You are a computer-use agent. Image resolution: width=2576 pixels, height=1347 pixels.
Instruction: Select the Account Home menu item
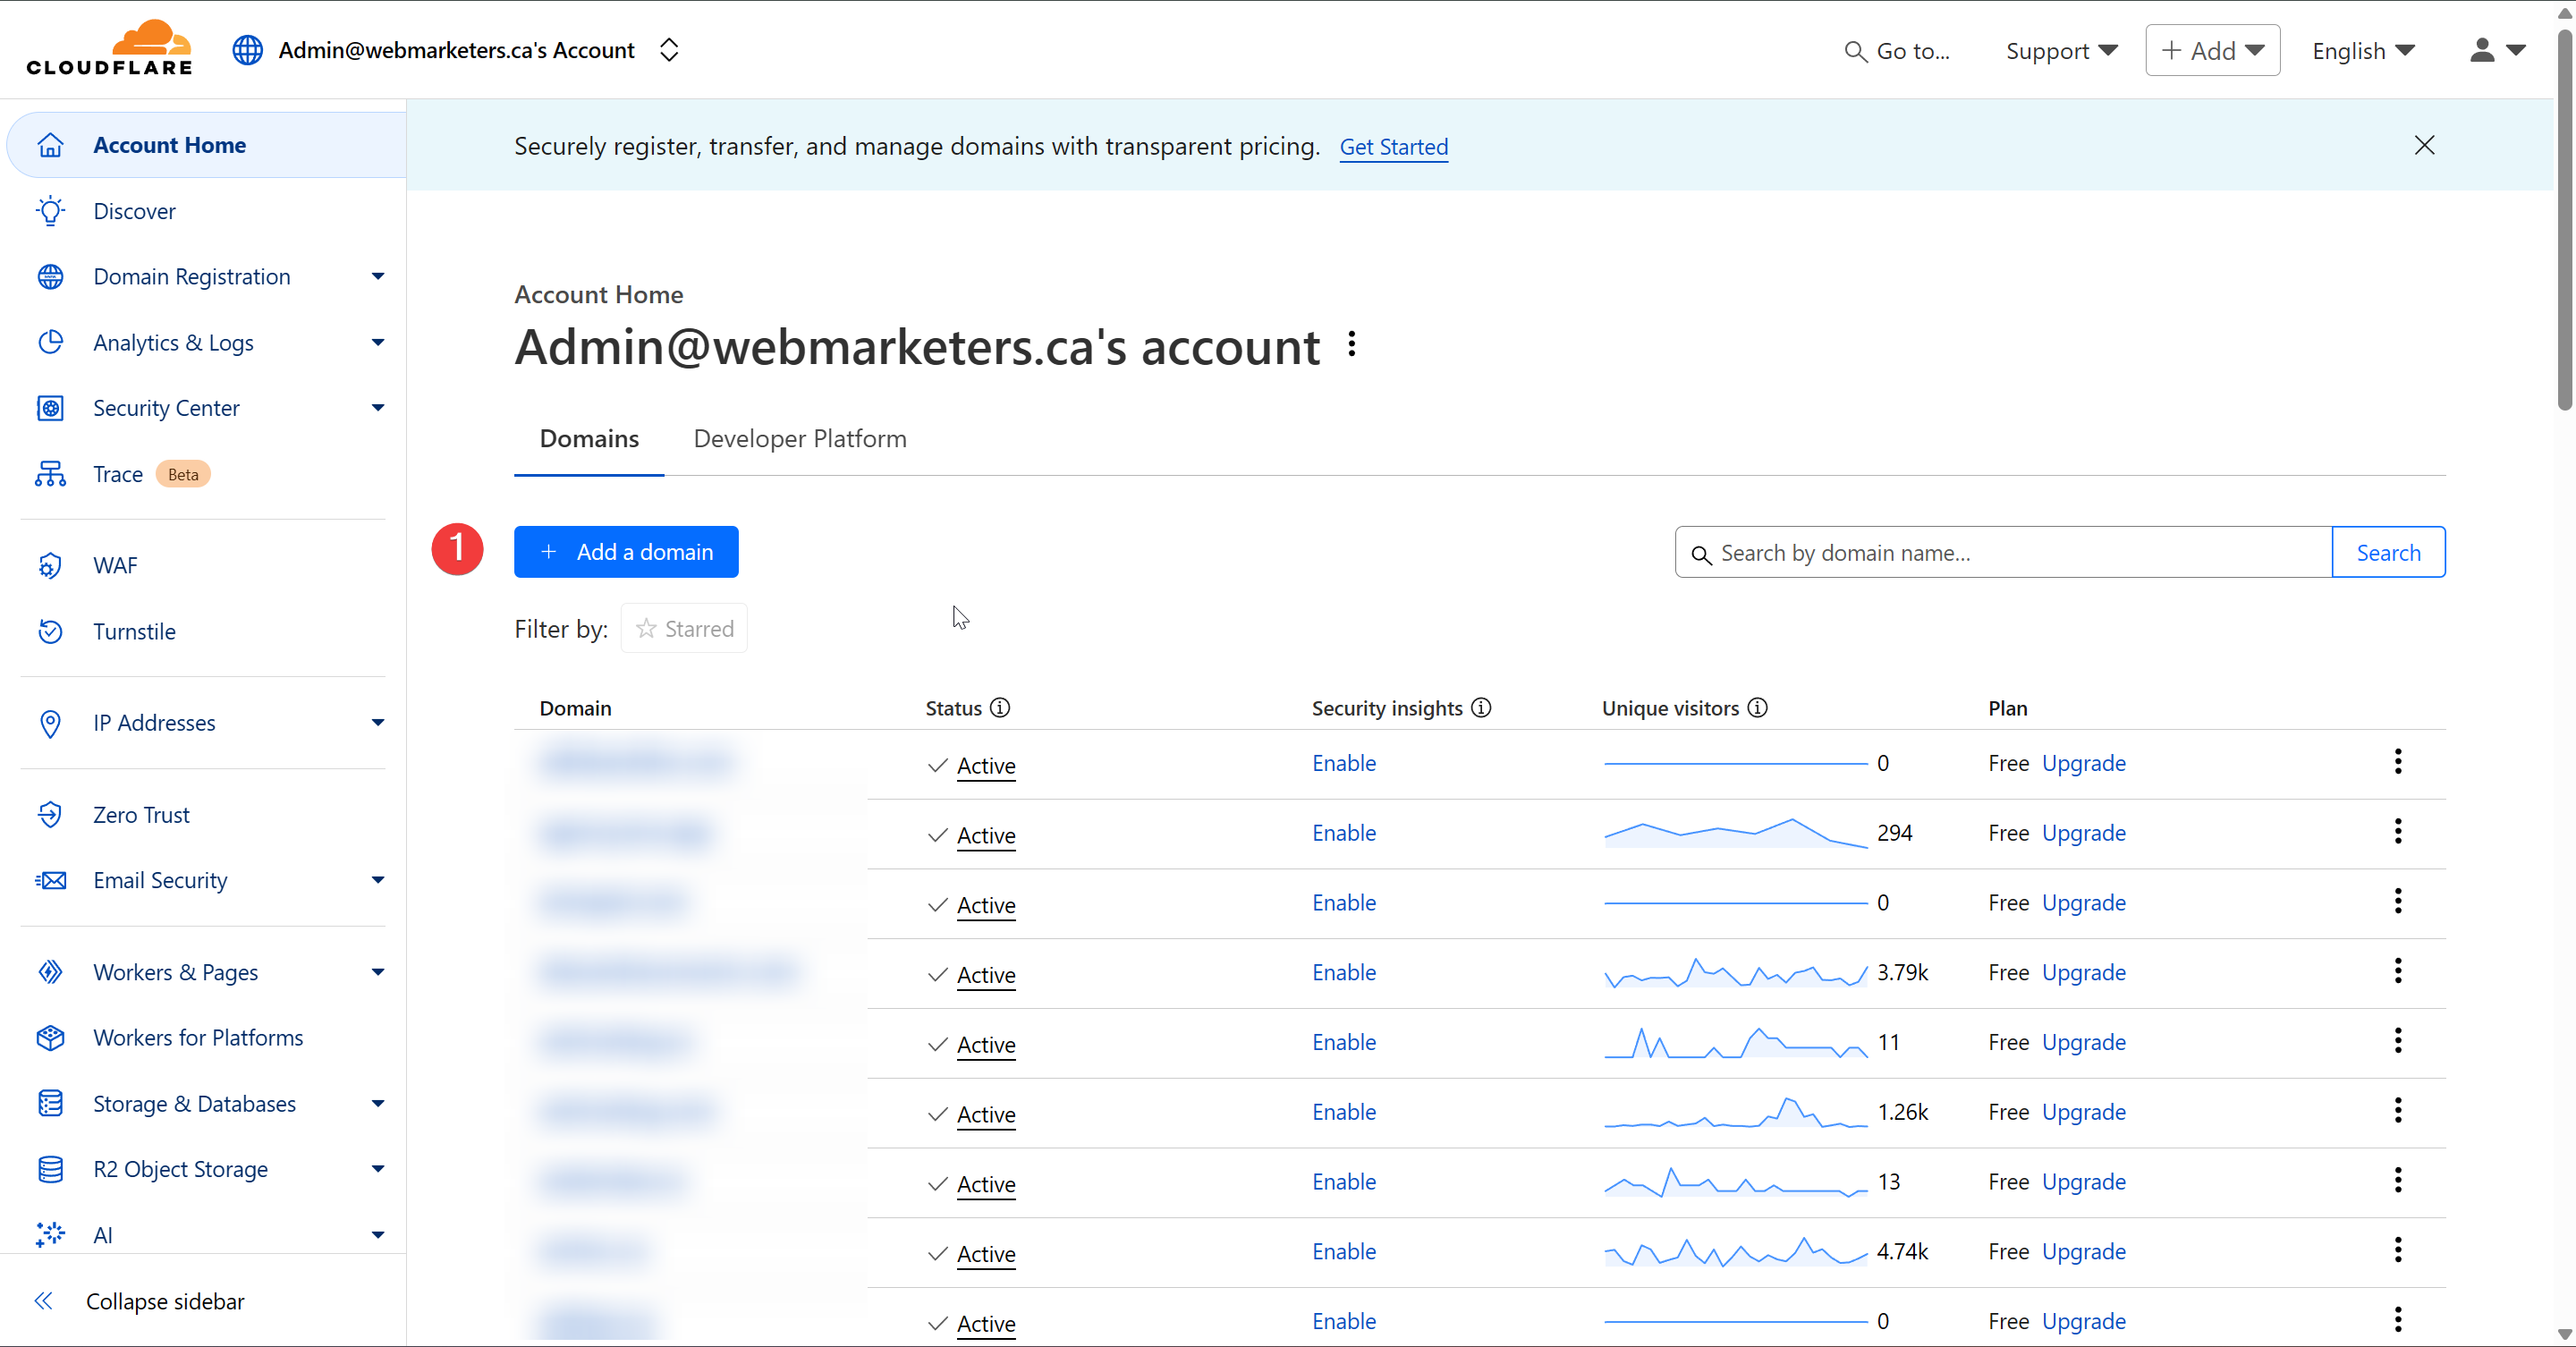tap(169, 145)
